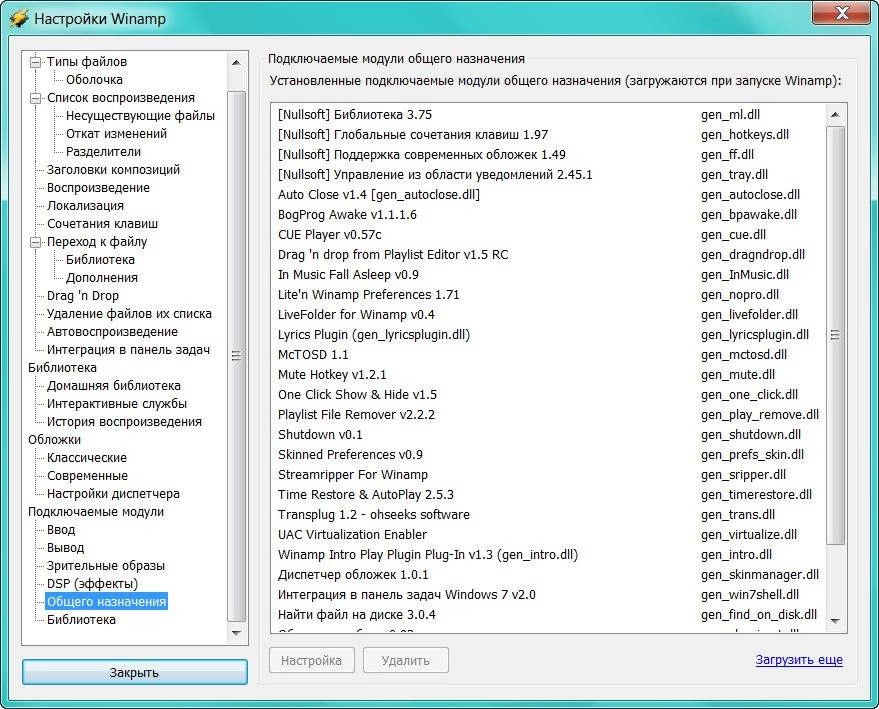Image resolution: width=879 pixels, height=709 pixels.
Task: Select Автовоспроизведение in the tree
Action: coord(112,331)
